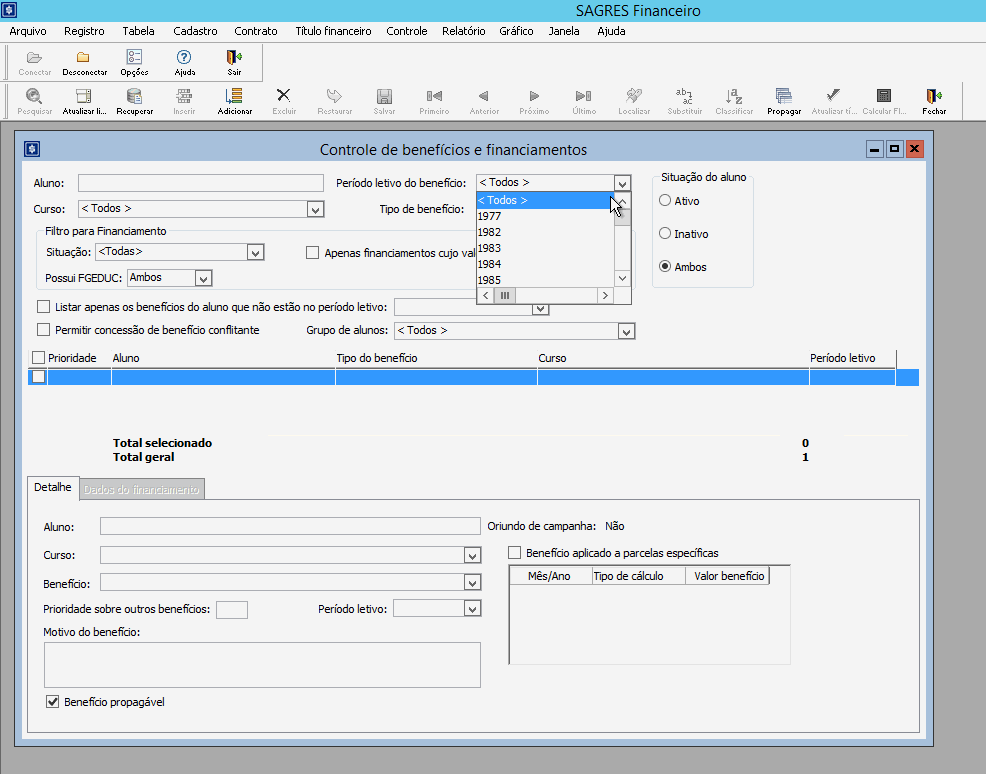The height and width of the screenshot is (774, 986).
Task: Open the Grupo de alunos dropdown
Action: (x=626, y=331)
